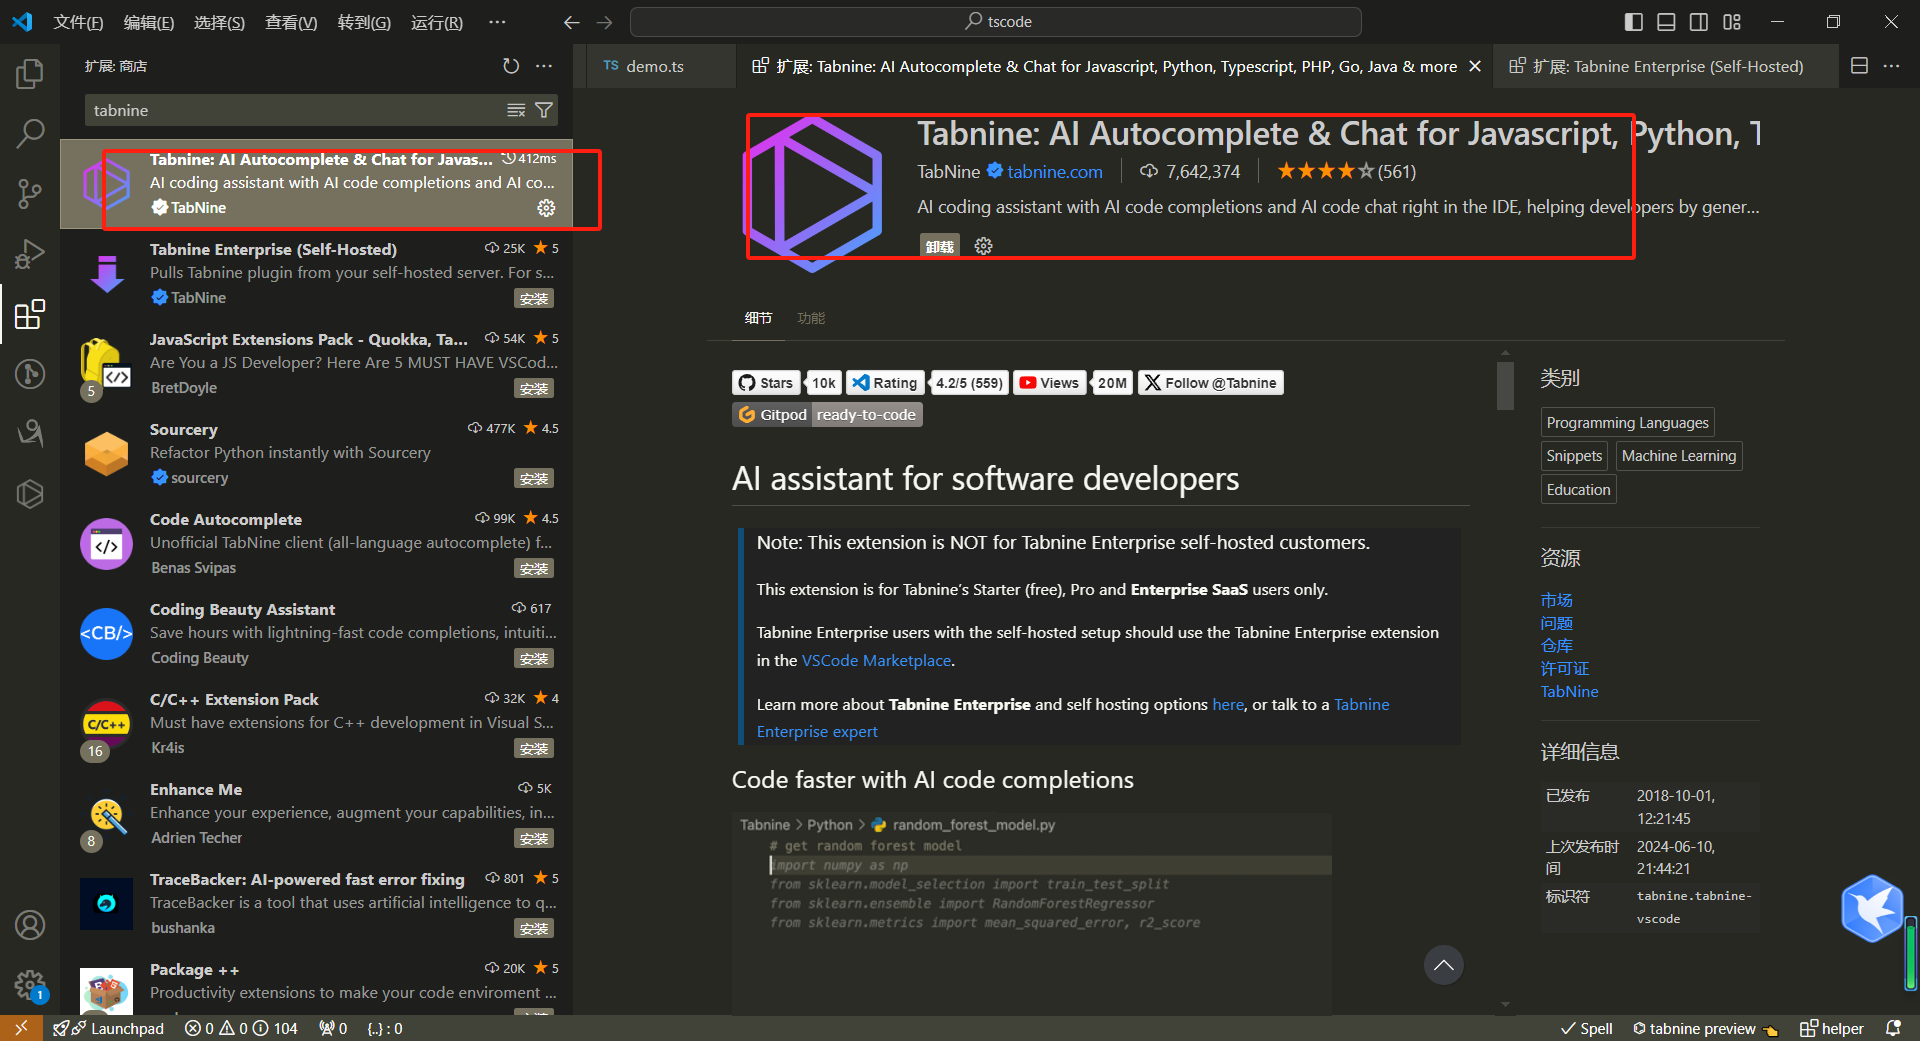1920x1041 pixels.
Task: Open Manage gear in activity bar
Action: [x=30, y=985]
